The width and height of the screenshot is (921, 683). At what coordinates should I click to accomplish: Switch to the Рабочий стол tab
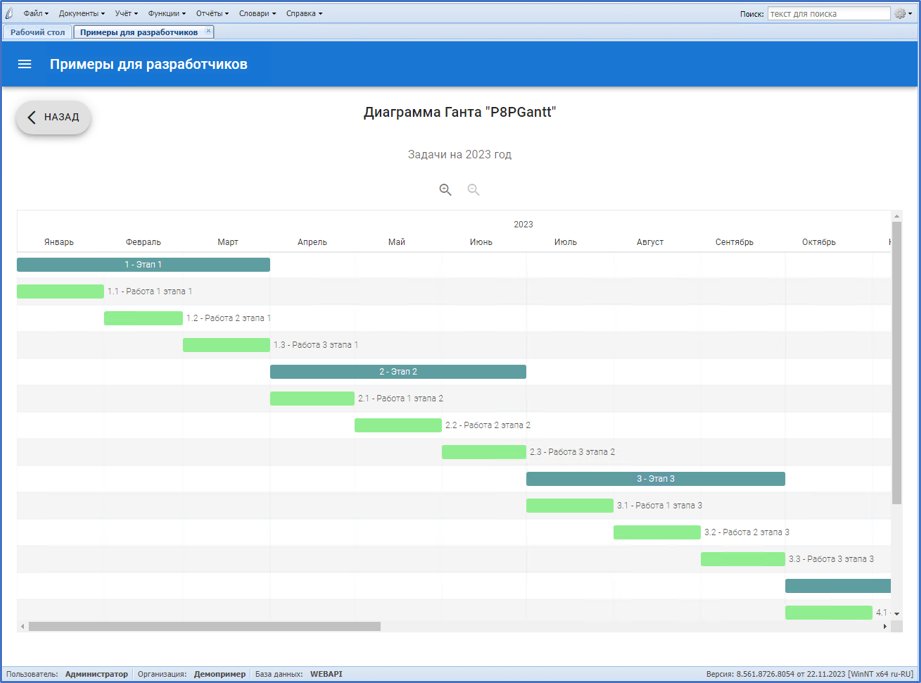[38, 32]
